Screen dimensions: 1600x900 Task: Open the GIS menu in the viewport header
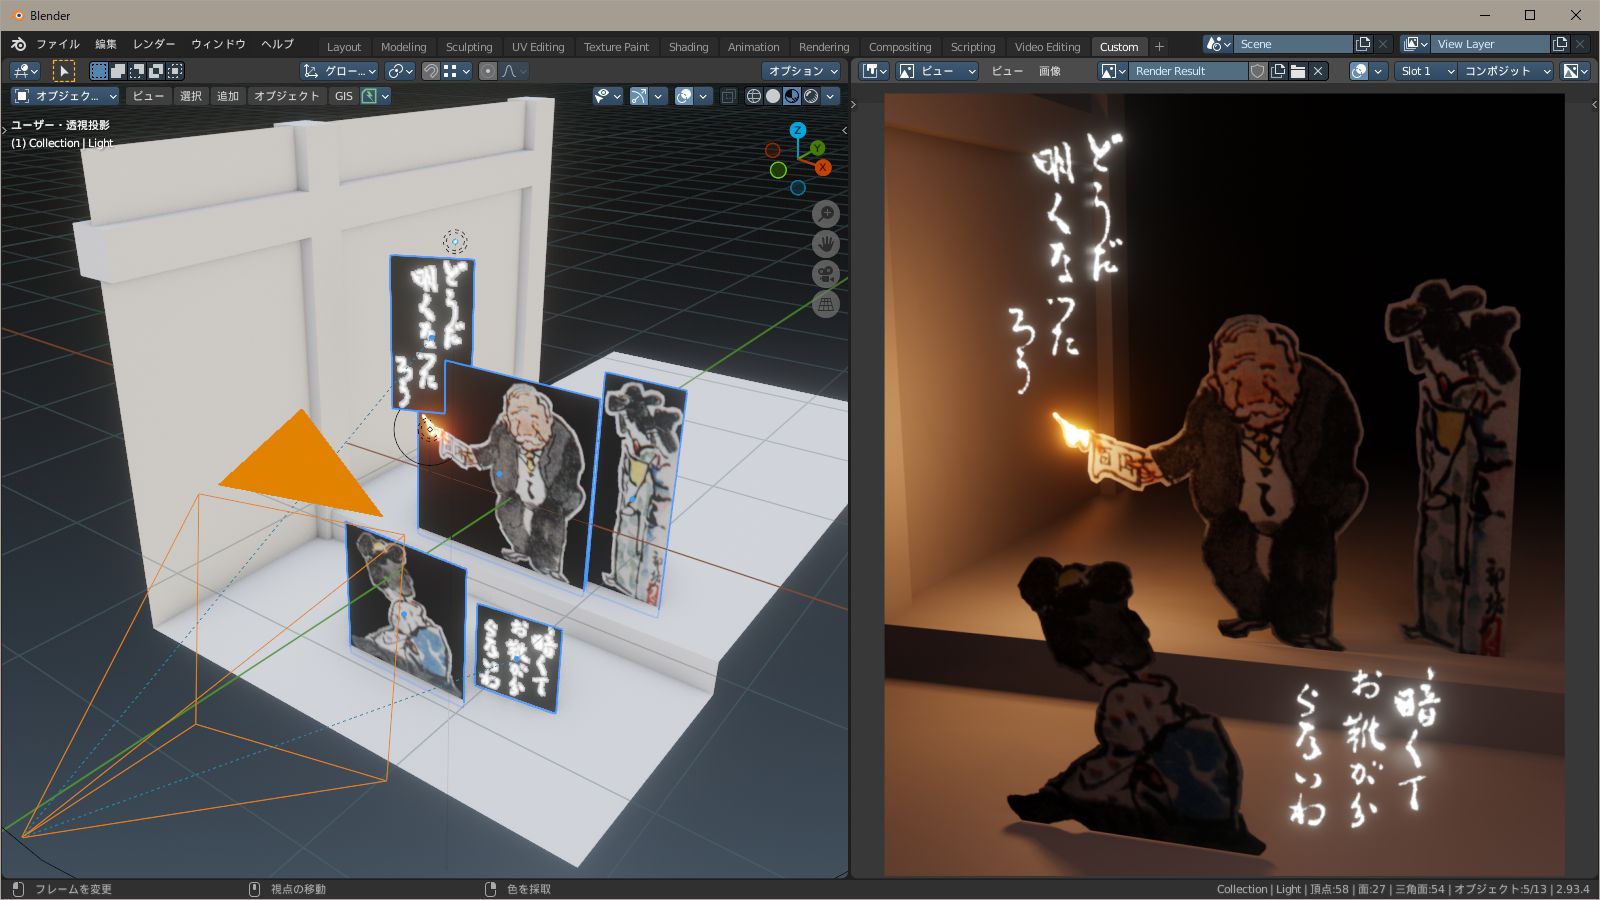coord(343,96)
